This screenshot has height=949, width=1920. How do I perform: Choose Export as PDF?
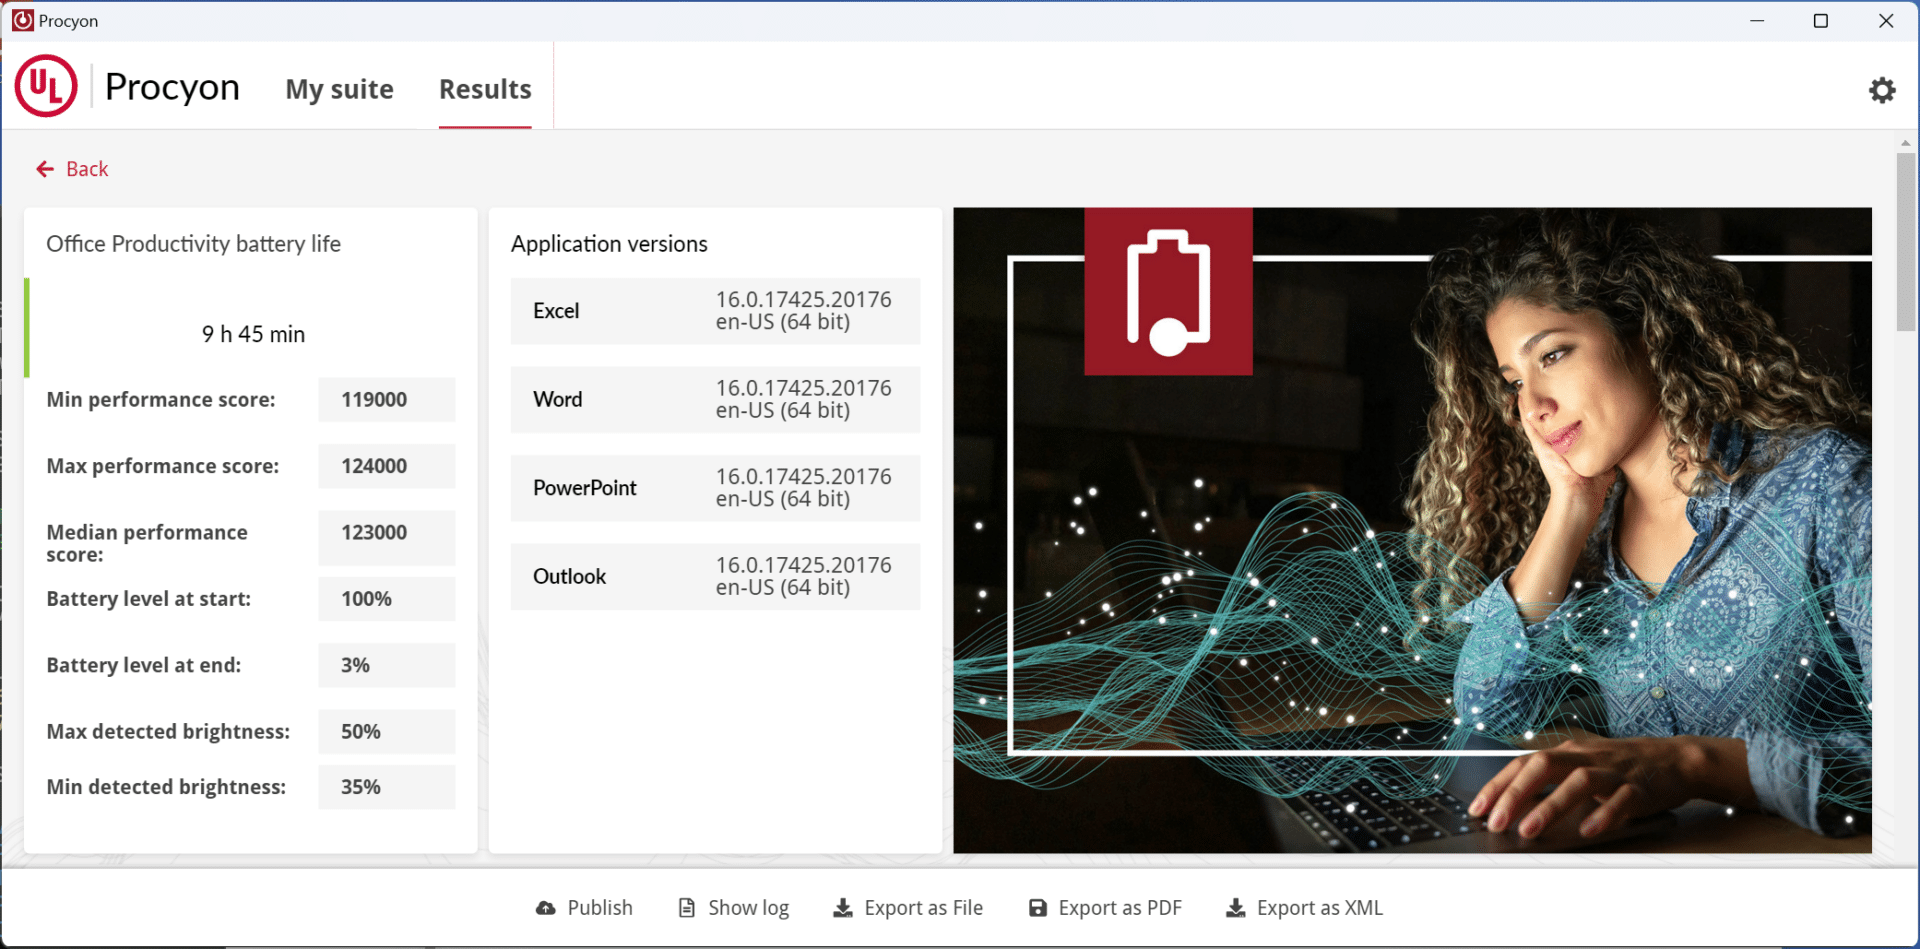tap(1105, 908)
